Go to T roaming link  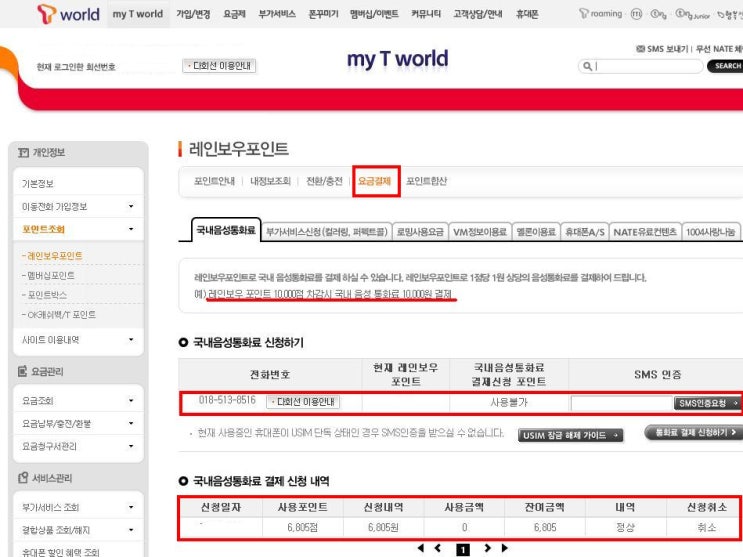pos(600,14)
